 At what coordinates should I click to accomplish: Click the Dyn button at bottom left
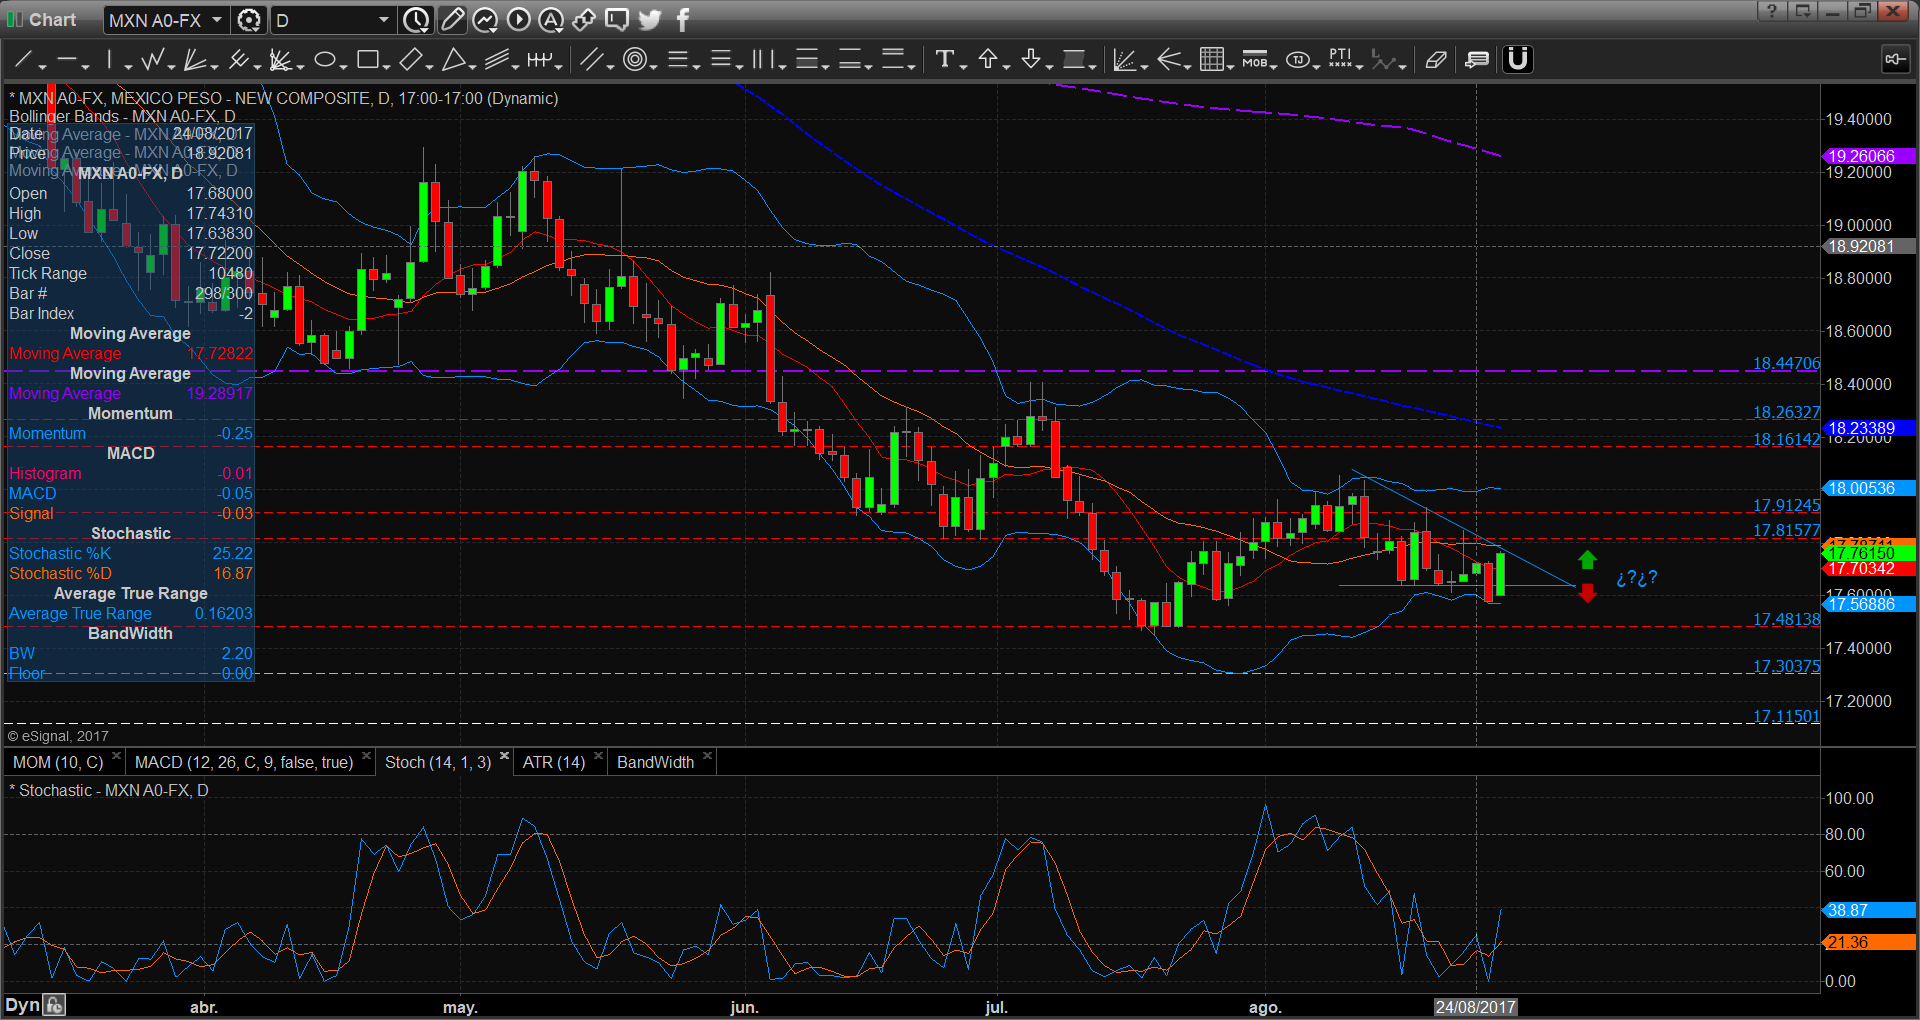(x=22, y=1005)
